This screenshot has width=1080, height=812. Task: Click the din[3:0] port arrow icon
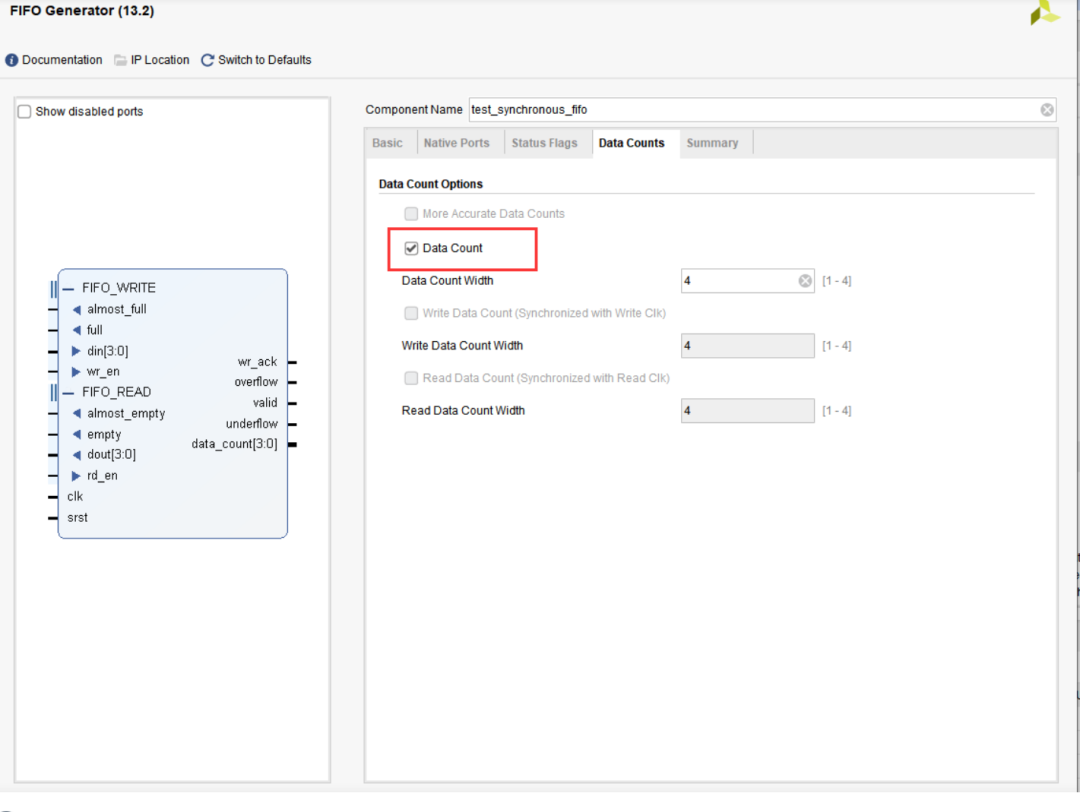[x=77, y=351]
